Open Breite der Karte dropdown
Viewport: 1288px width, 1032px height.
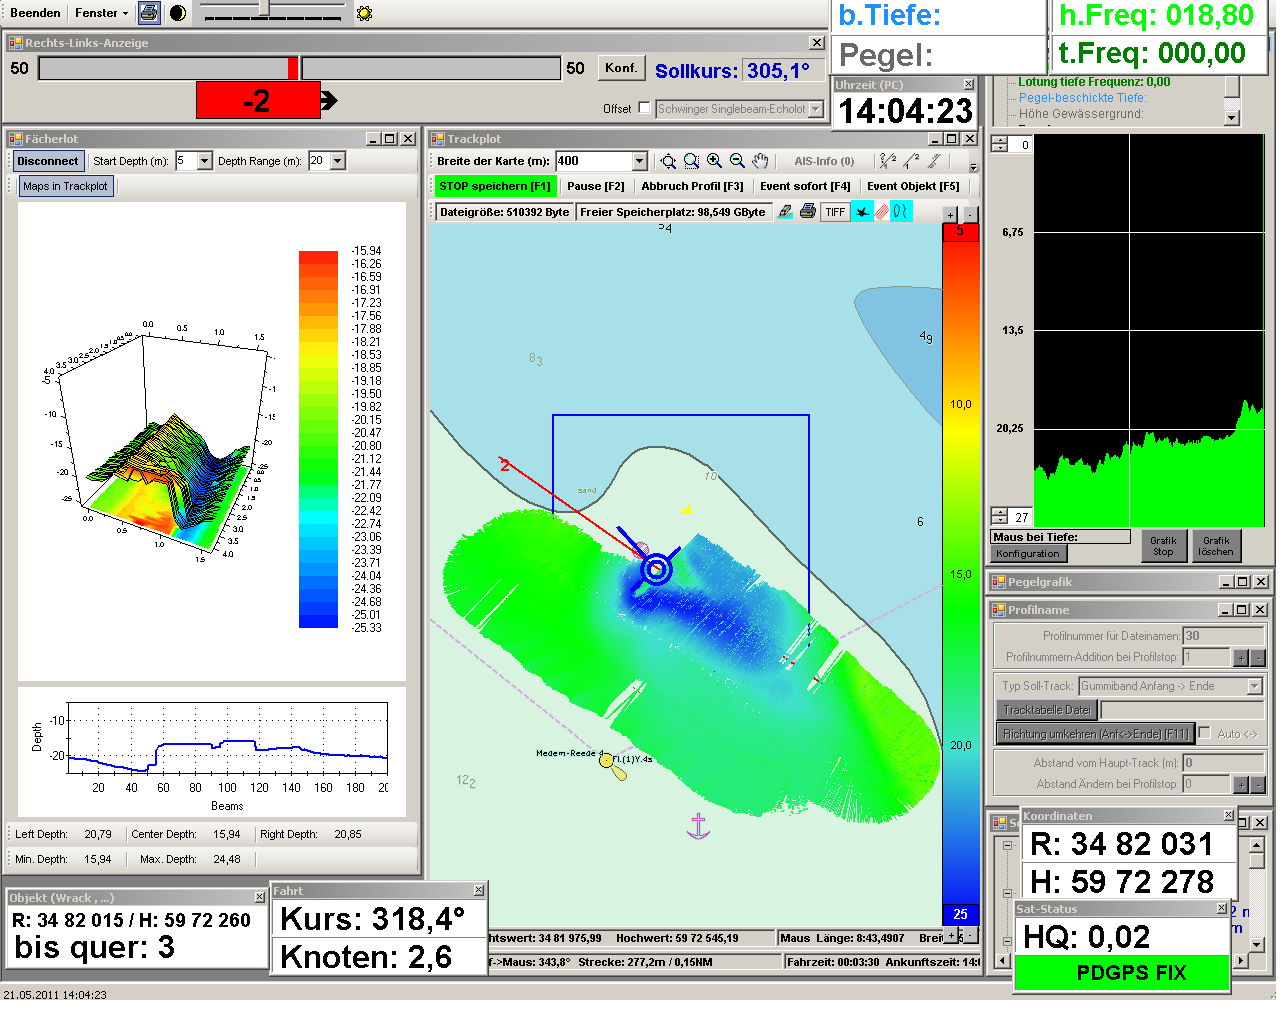click(640, 161)
